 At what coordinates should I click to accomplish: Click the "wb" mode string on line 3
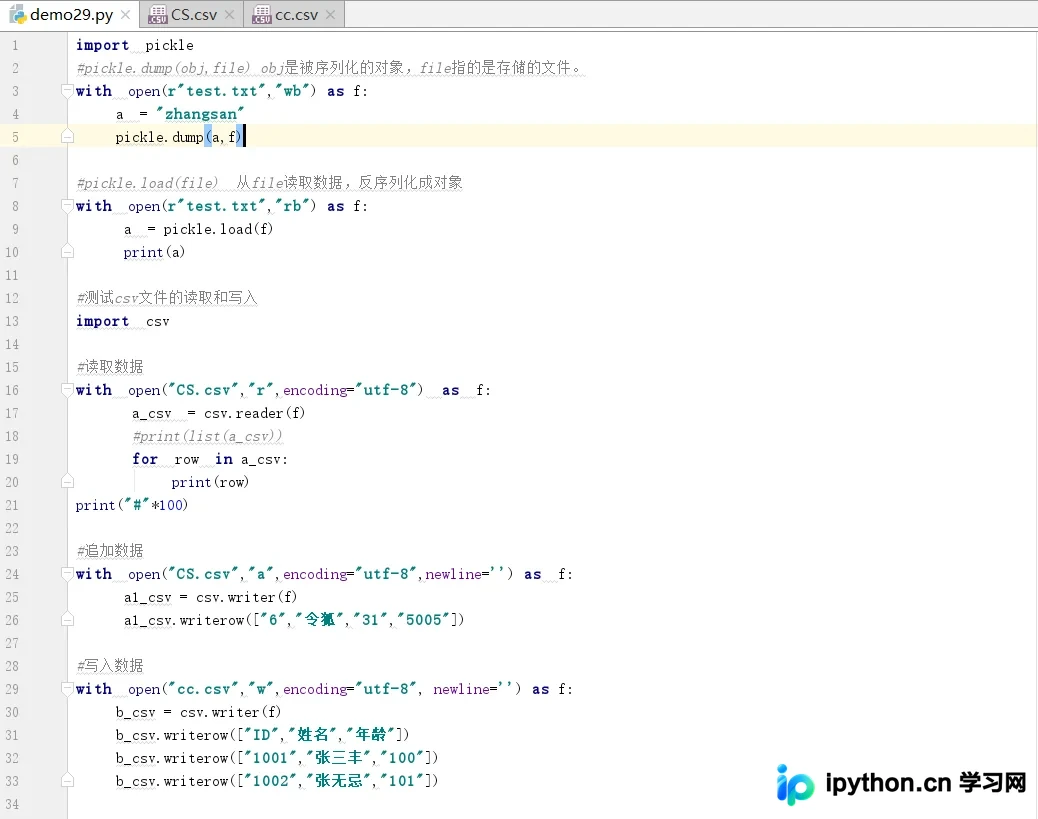tap(292, 91)
